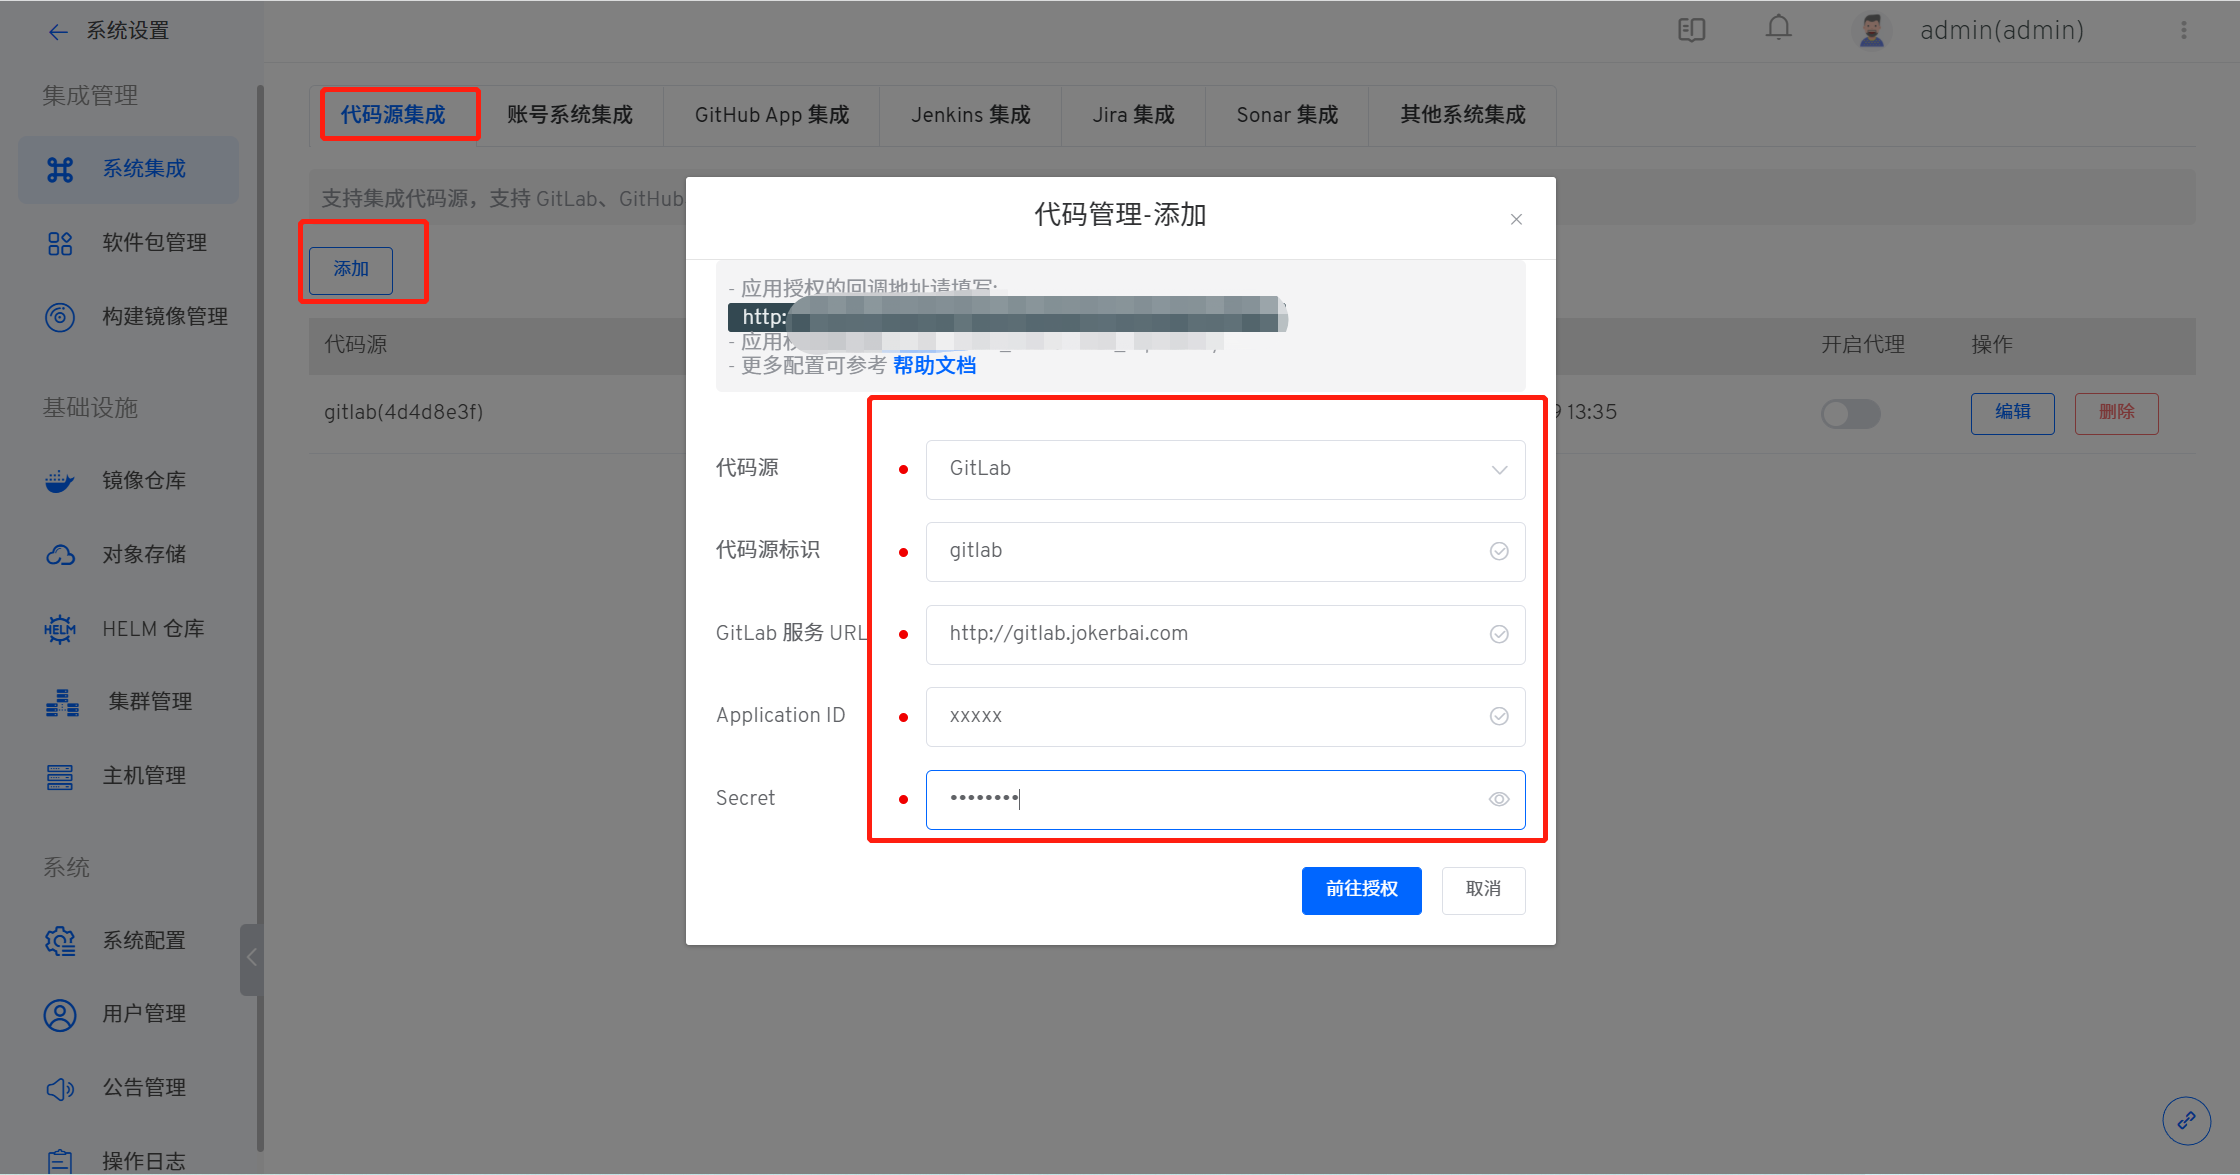Open the 对象存储 cloud icon
The image size is (2240, 1175).
[60, 555]
